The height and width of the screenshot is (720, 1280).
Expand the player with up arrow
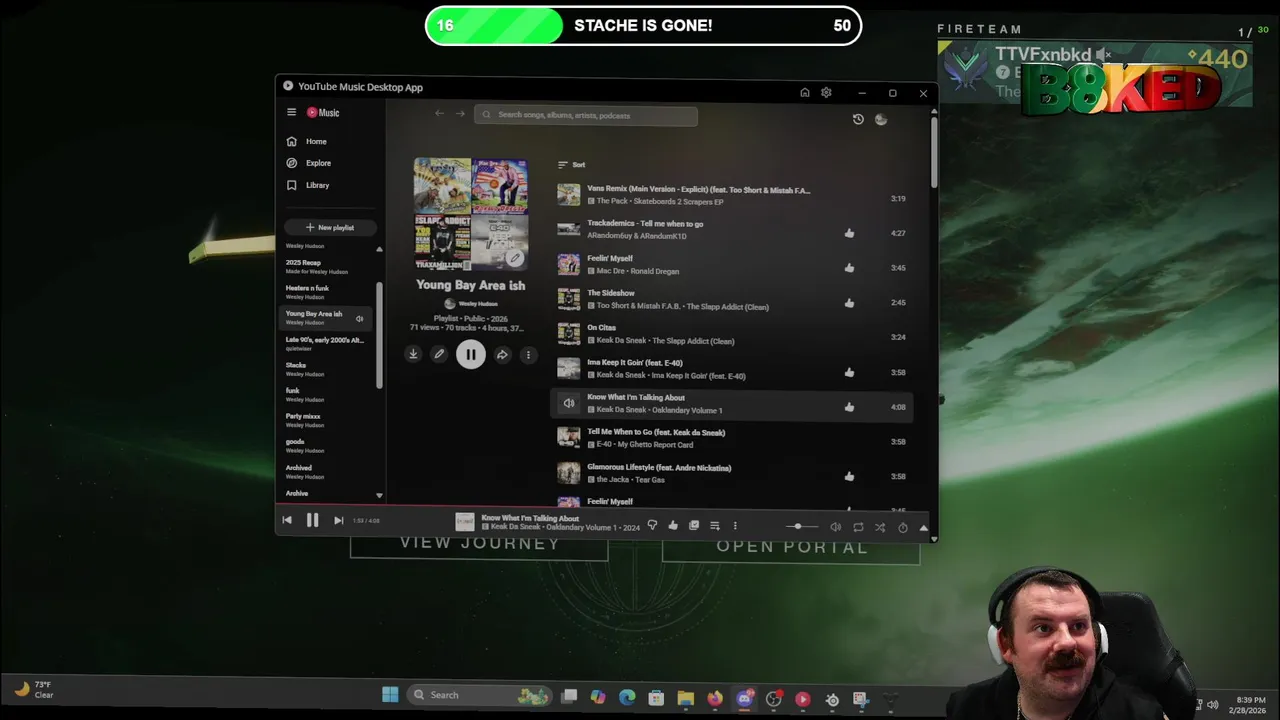923,527
